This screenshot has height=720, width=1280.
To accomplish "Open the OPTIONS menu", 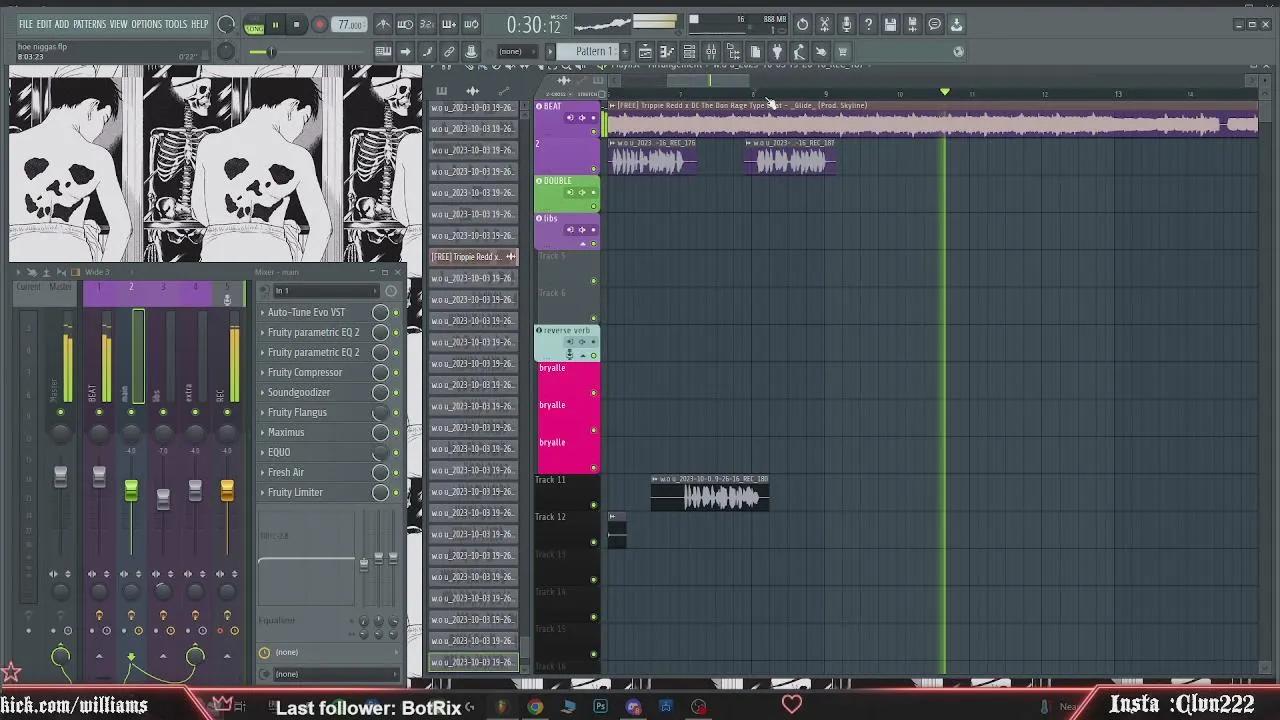I will (x=146, y=24).
